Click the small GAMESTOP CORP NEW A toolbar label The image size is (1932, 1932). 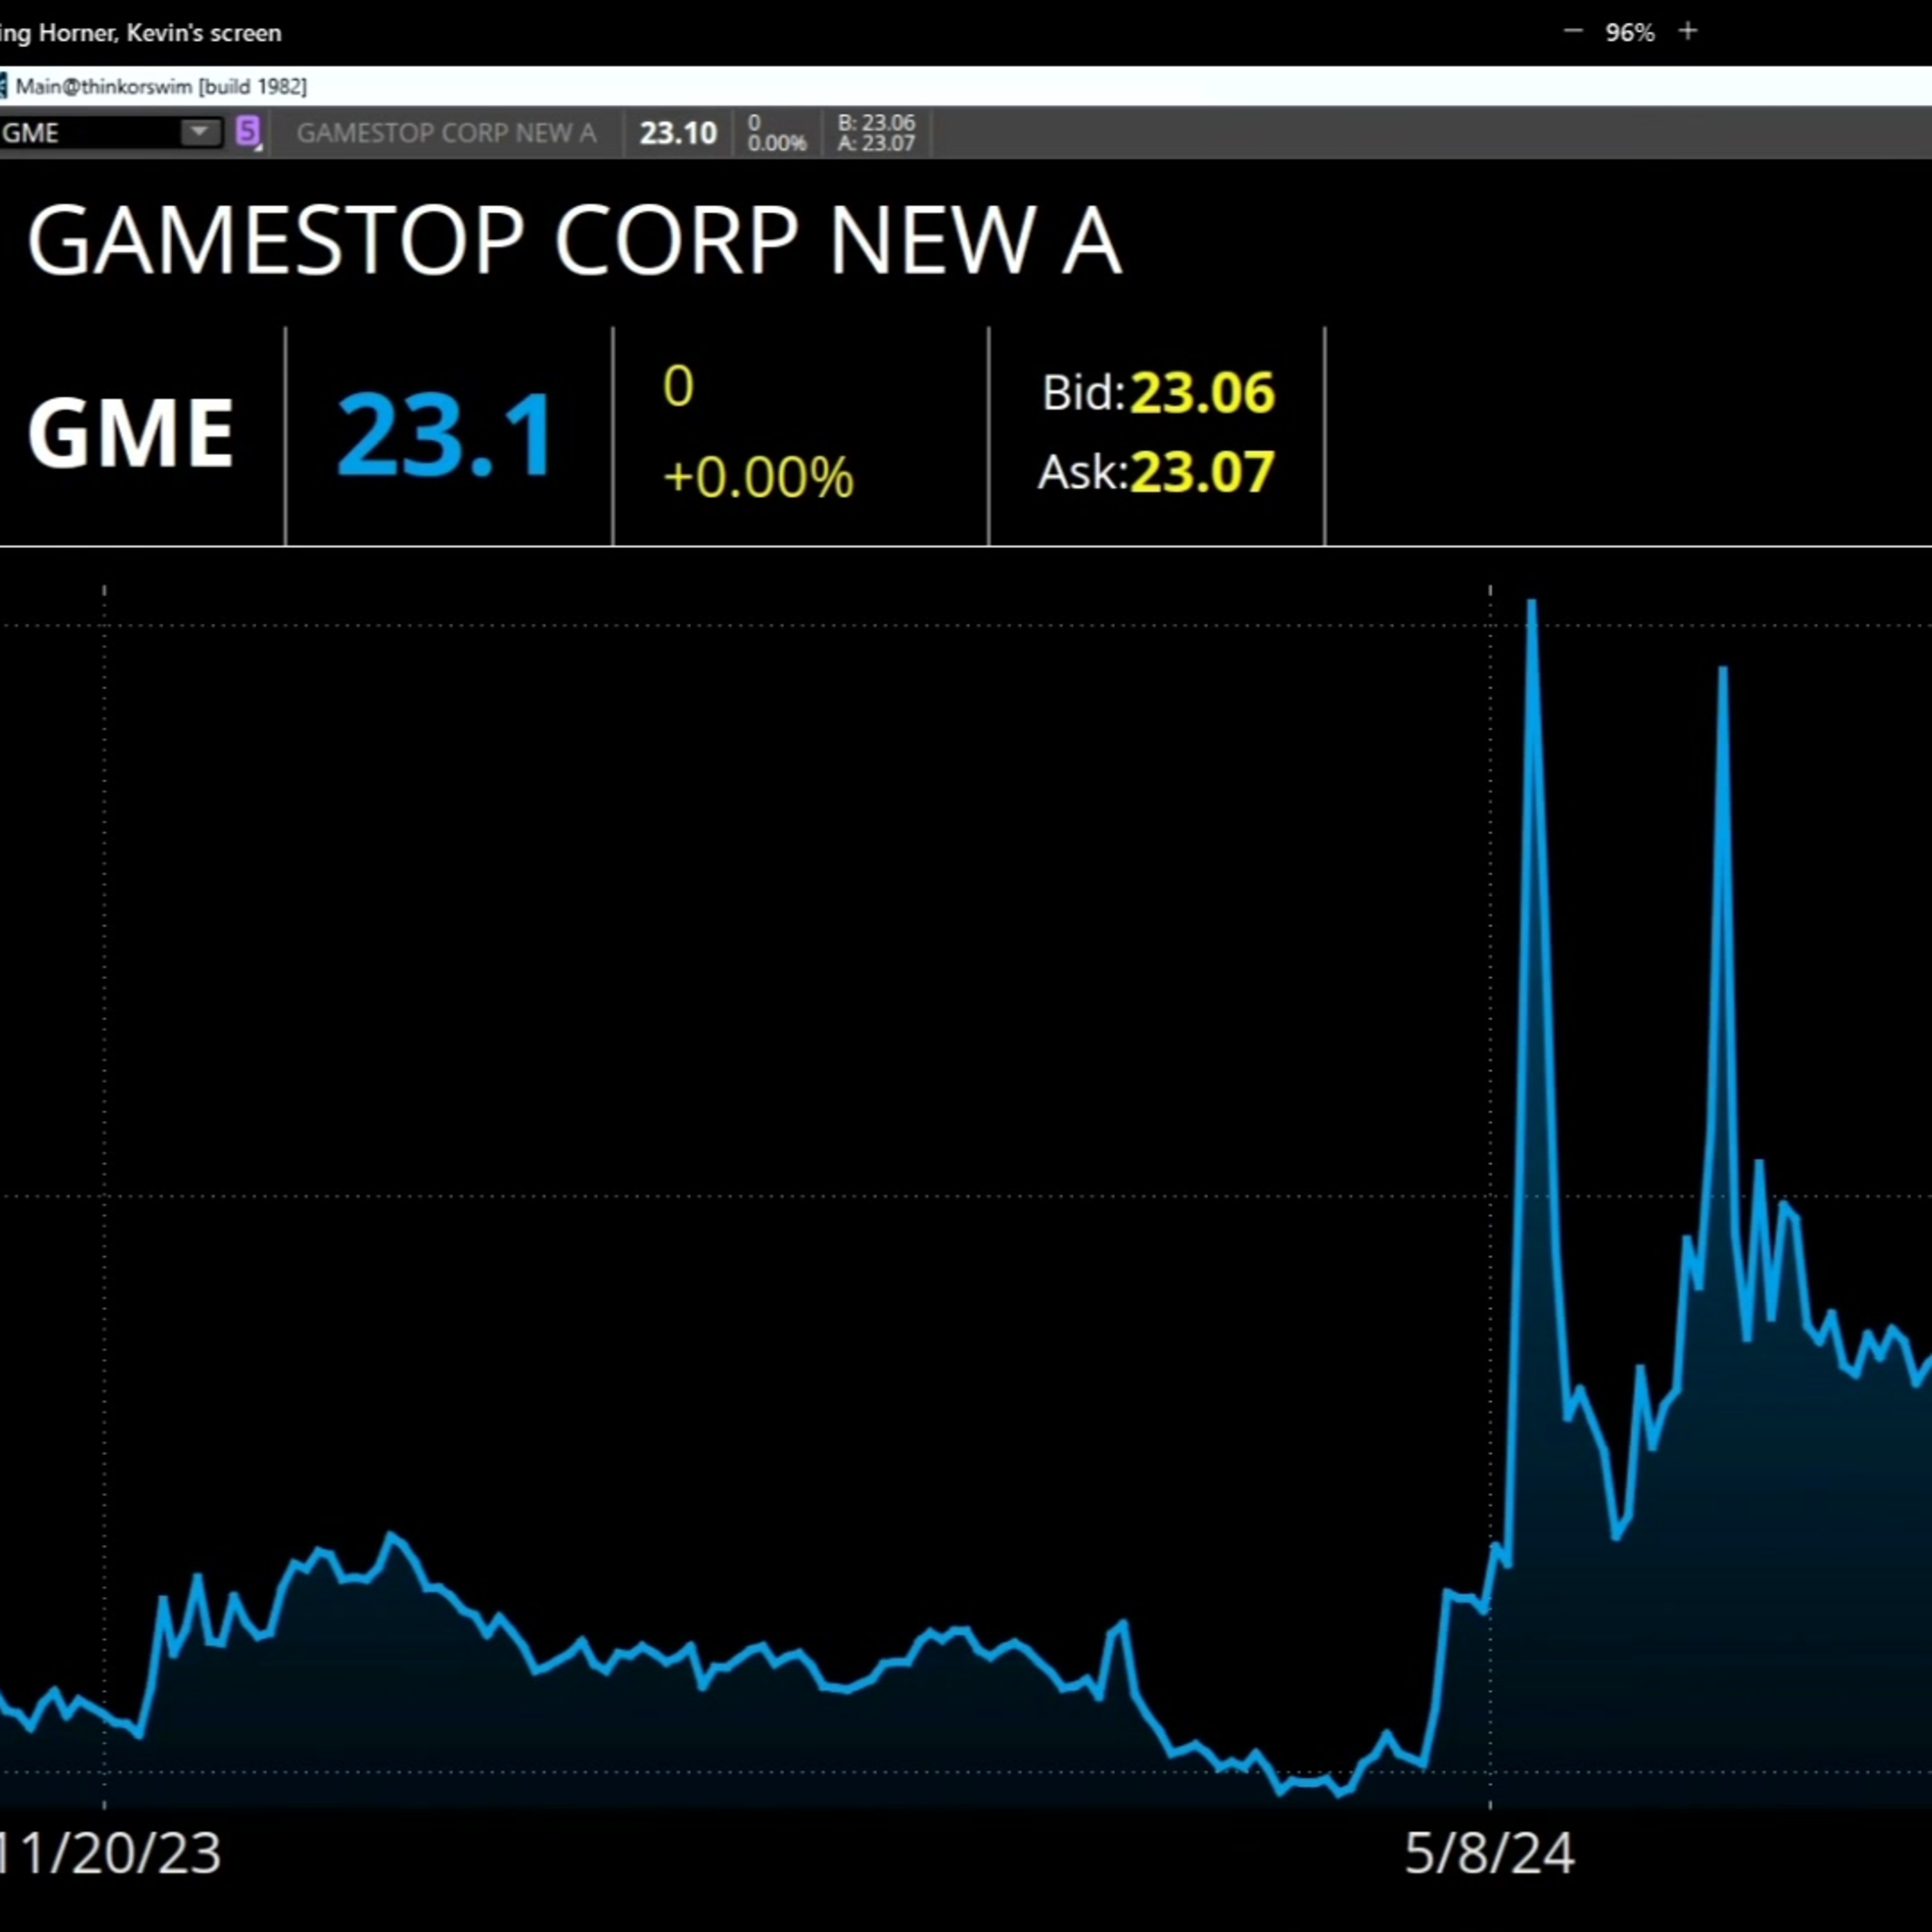(446, 133)
